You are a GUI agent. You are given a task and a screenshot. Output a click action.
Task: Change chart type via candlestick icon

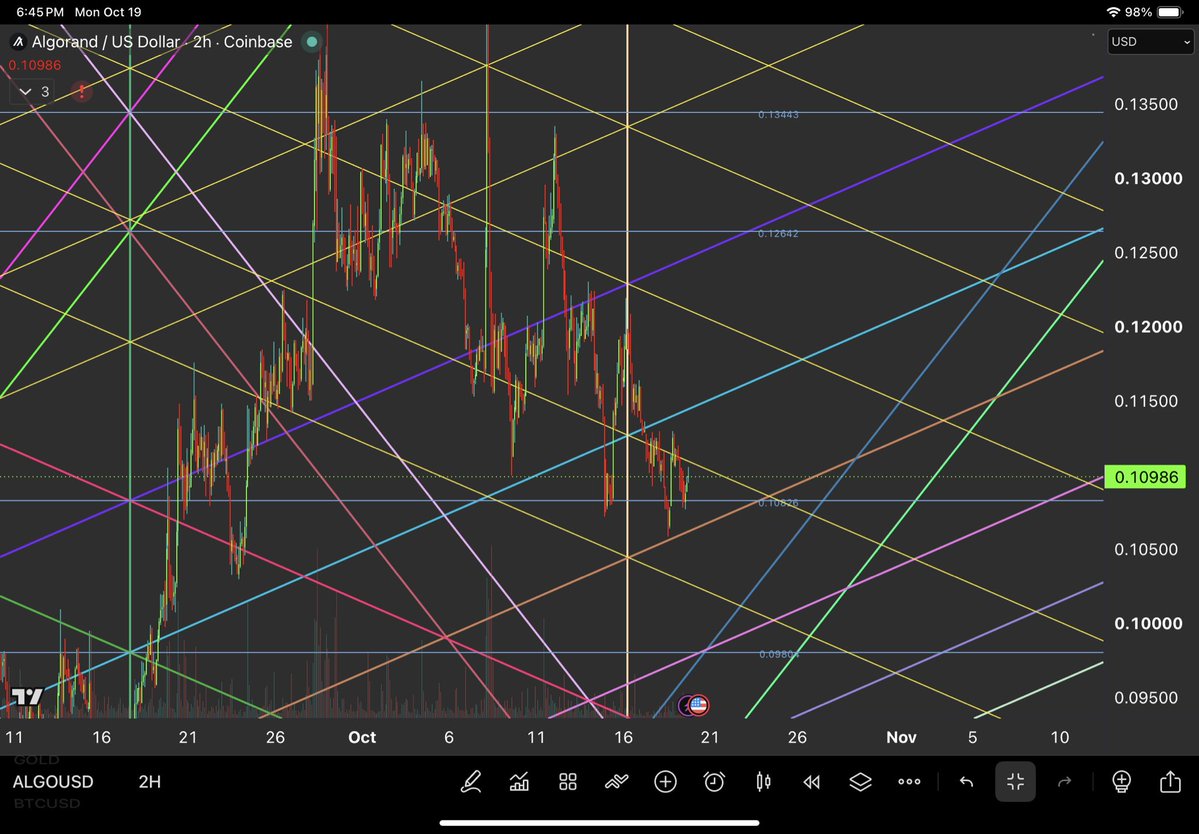(x=763, y=781)
